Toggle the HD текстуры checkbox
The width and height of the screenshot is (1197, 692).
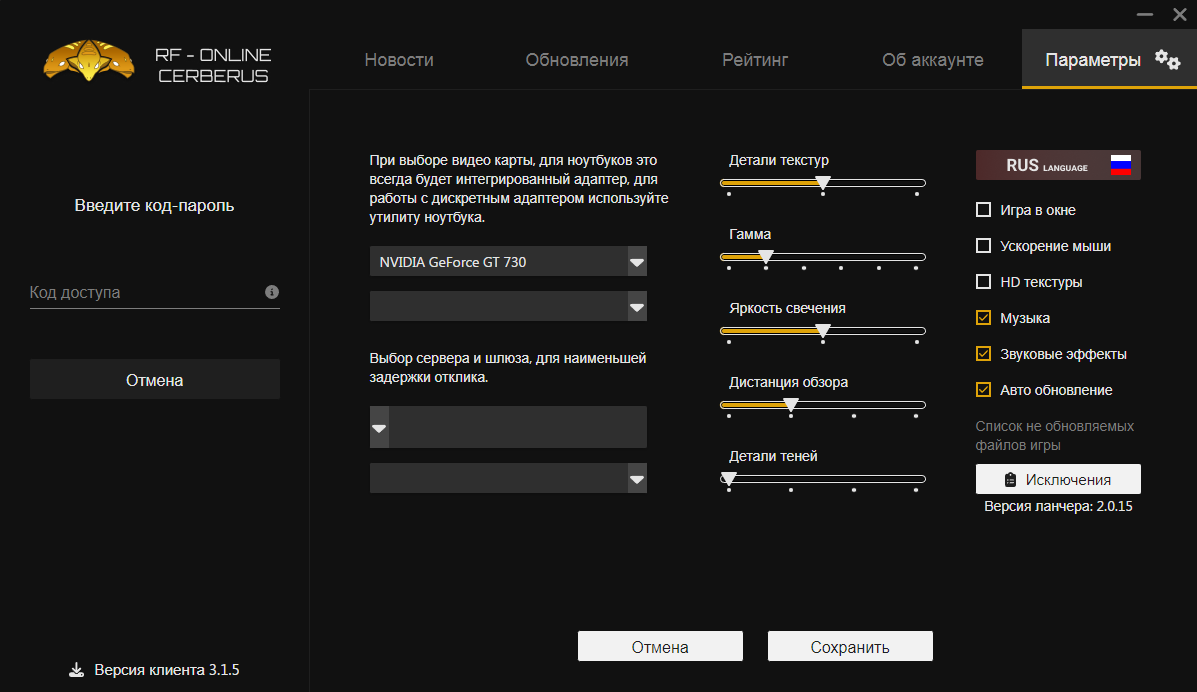pos(983,282)
